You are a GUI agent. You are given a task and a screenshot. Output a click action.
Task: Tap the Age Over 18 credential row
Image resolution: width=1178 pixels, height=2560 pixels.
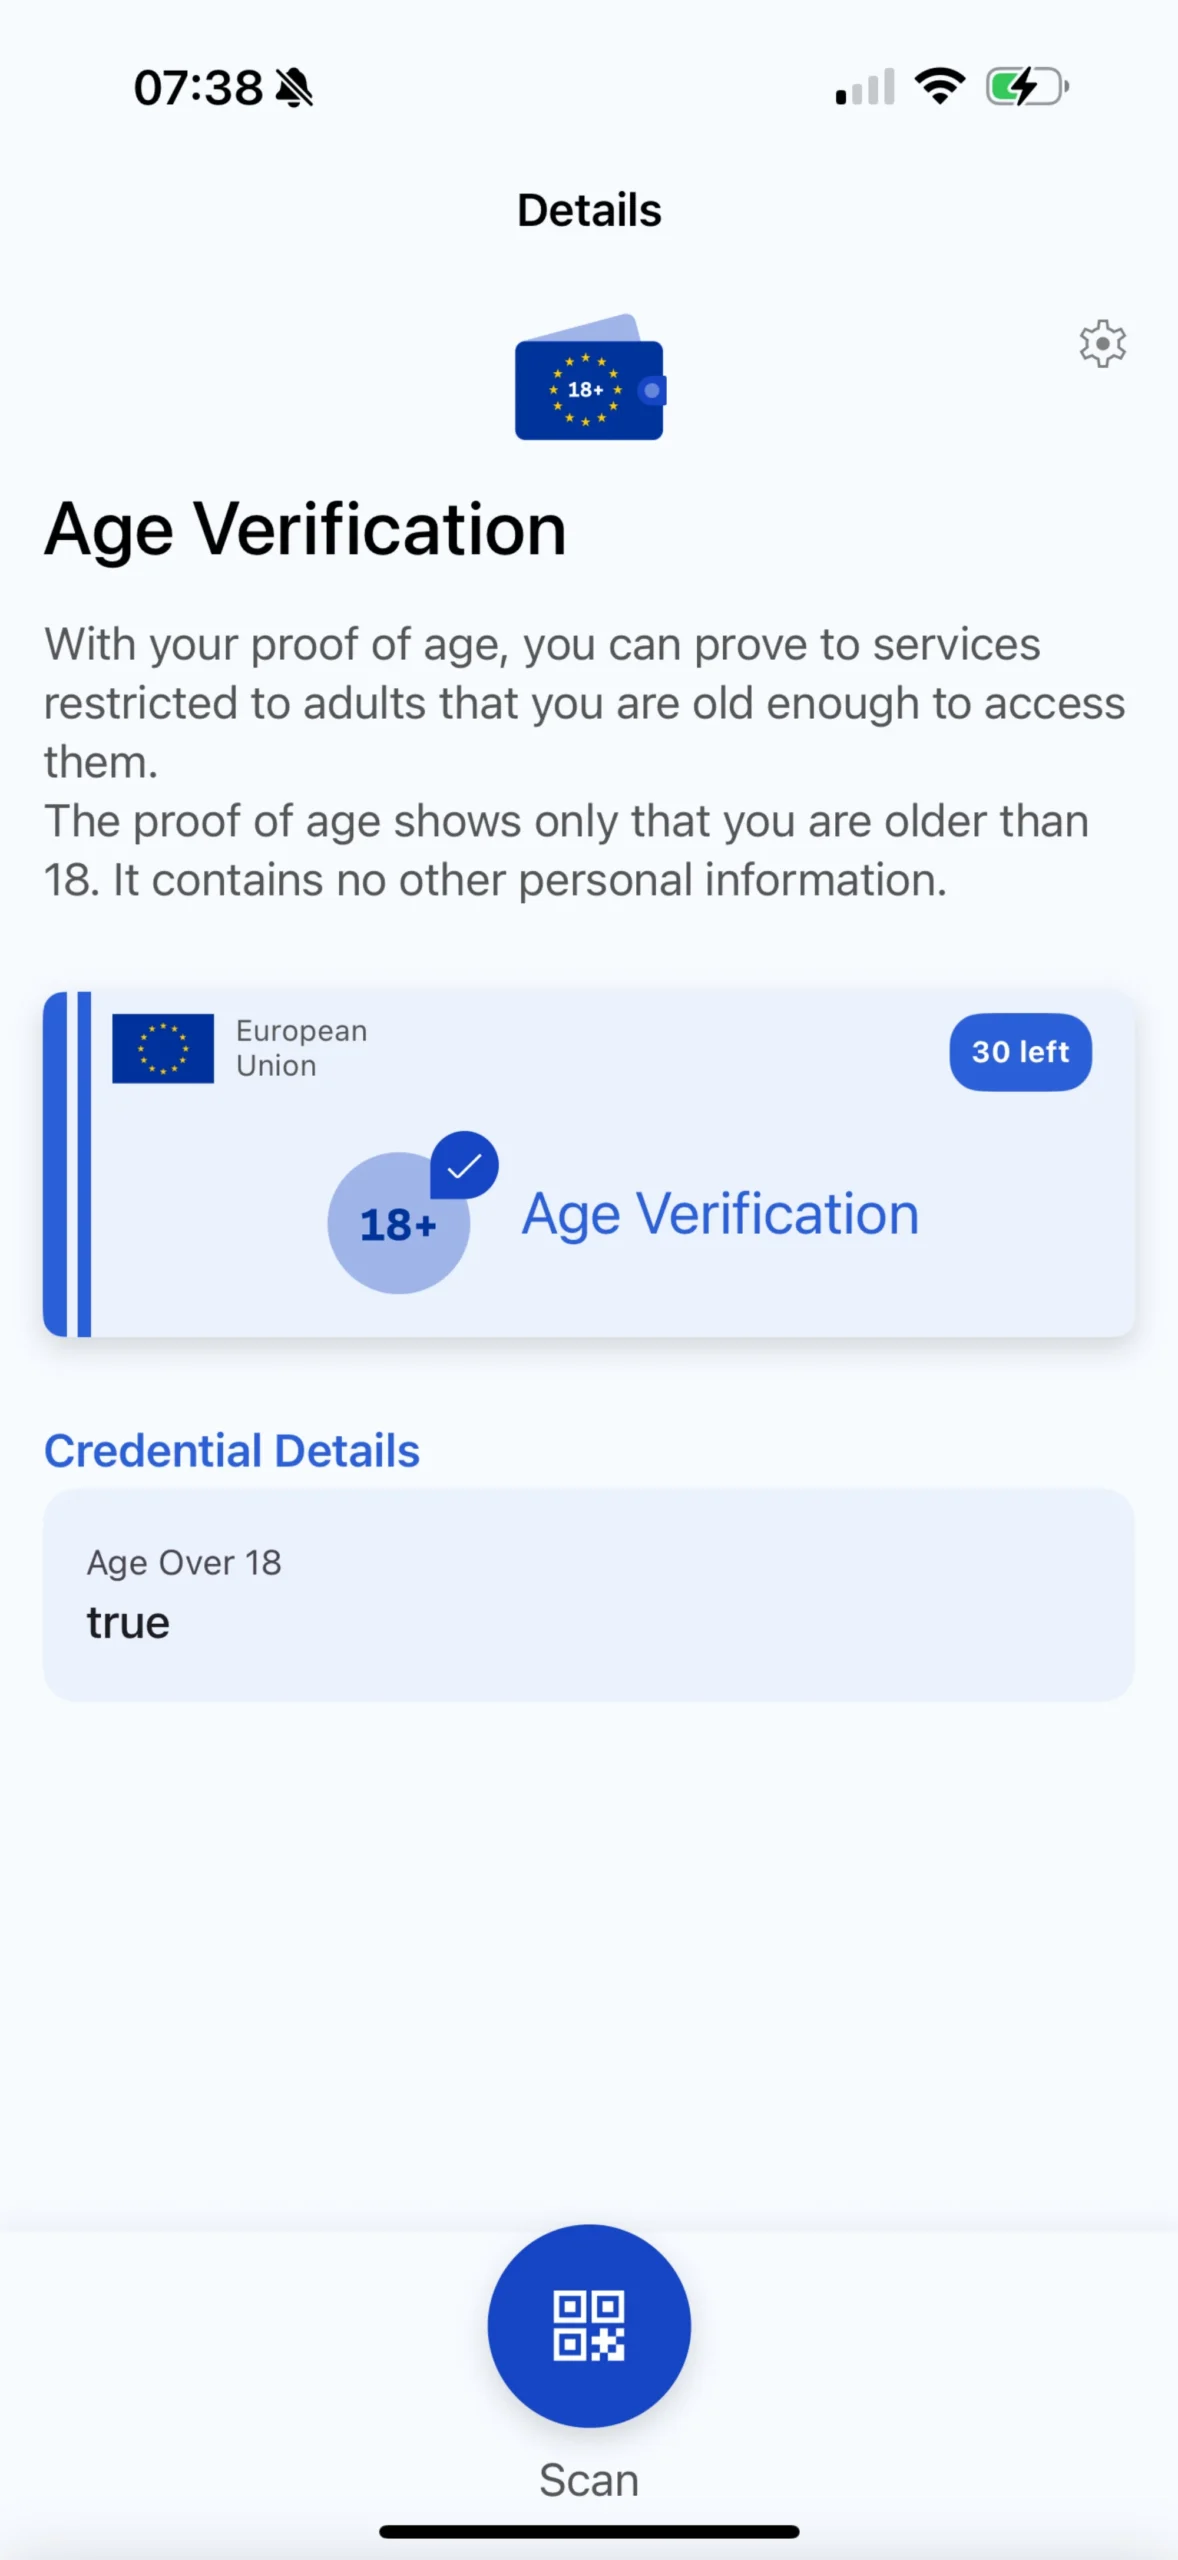[x=588, y=1594]
